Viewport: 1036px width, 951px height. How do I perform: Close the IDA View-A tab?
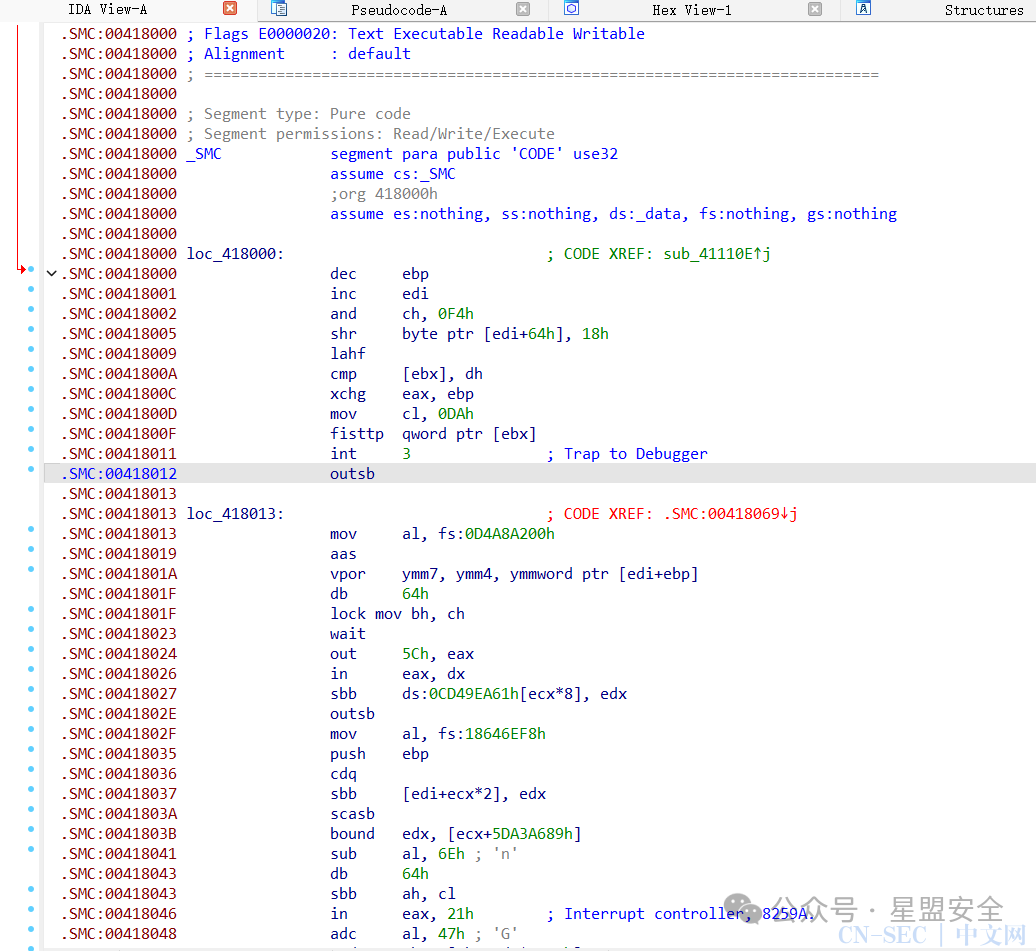pyautogui.click(x=230, y=8)
